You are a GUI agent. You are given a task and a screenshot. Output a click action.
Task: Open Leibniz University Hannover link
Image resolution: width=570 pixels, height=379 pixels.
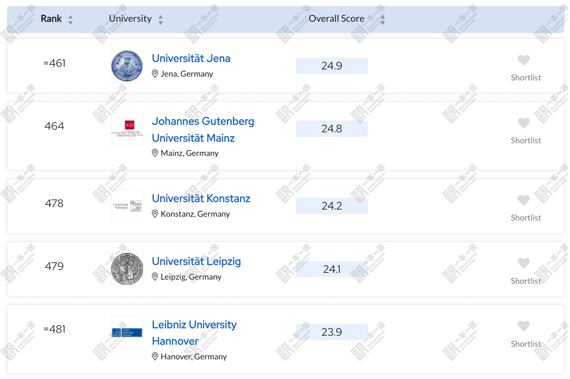(194, 332)
